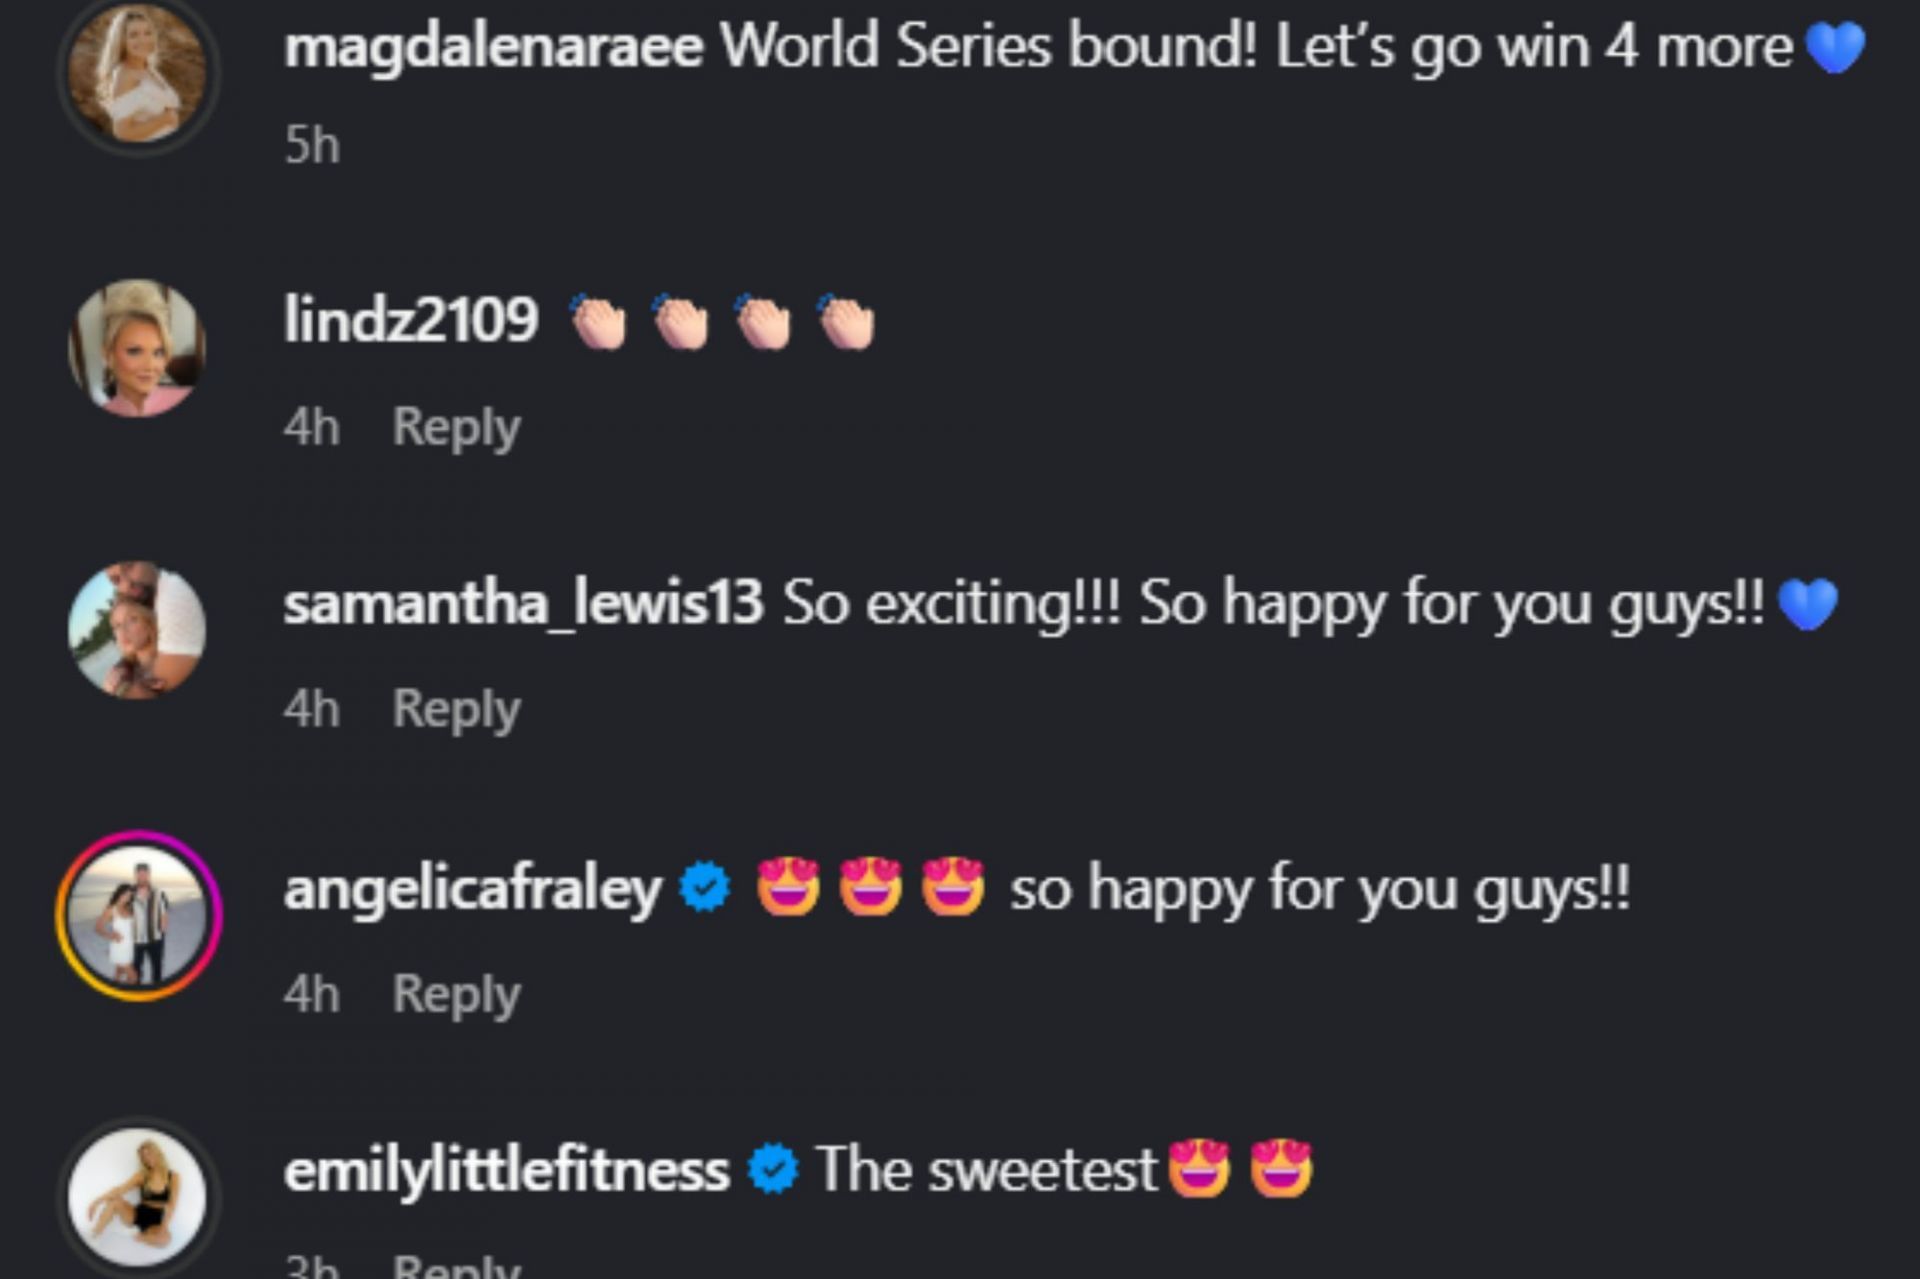Click the 4h timestamp under angelicafraley's comment
This screenshot has width=1920, height=1279.
point(312,995)
